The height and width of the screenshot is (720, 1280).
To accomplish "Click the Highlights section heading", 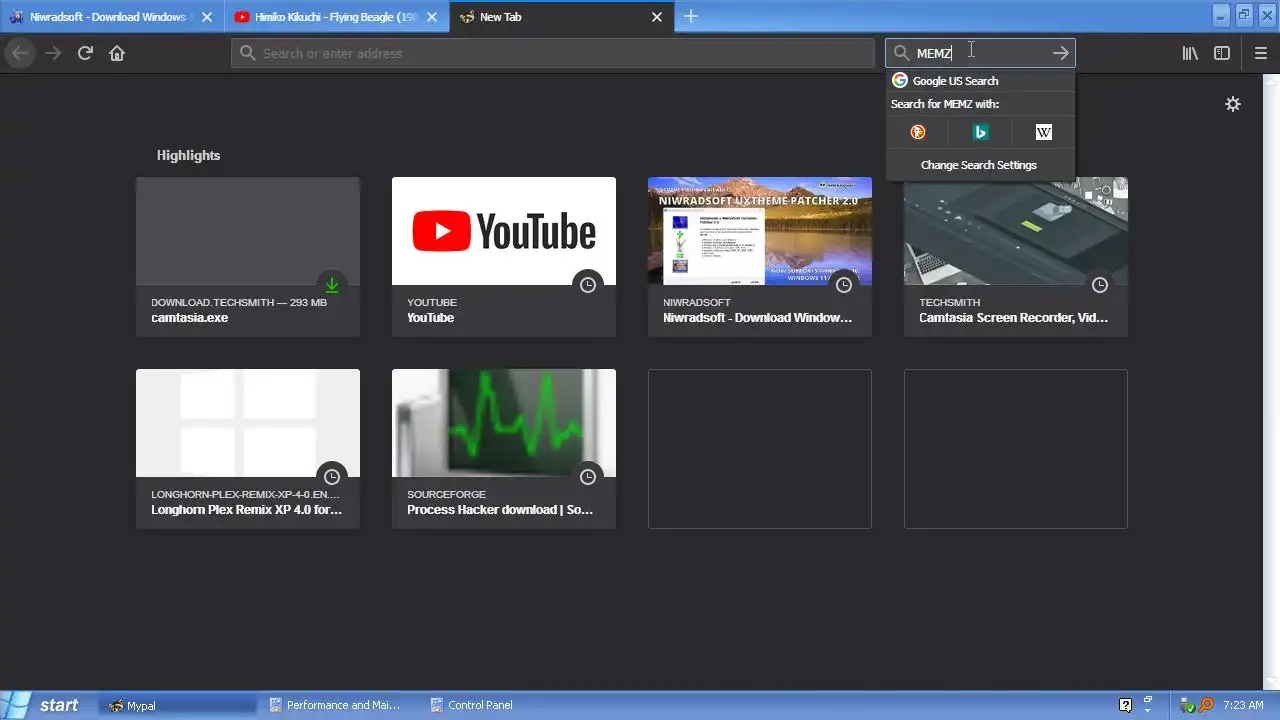I will coord(188,155).
